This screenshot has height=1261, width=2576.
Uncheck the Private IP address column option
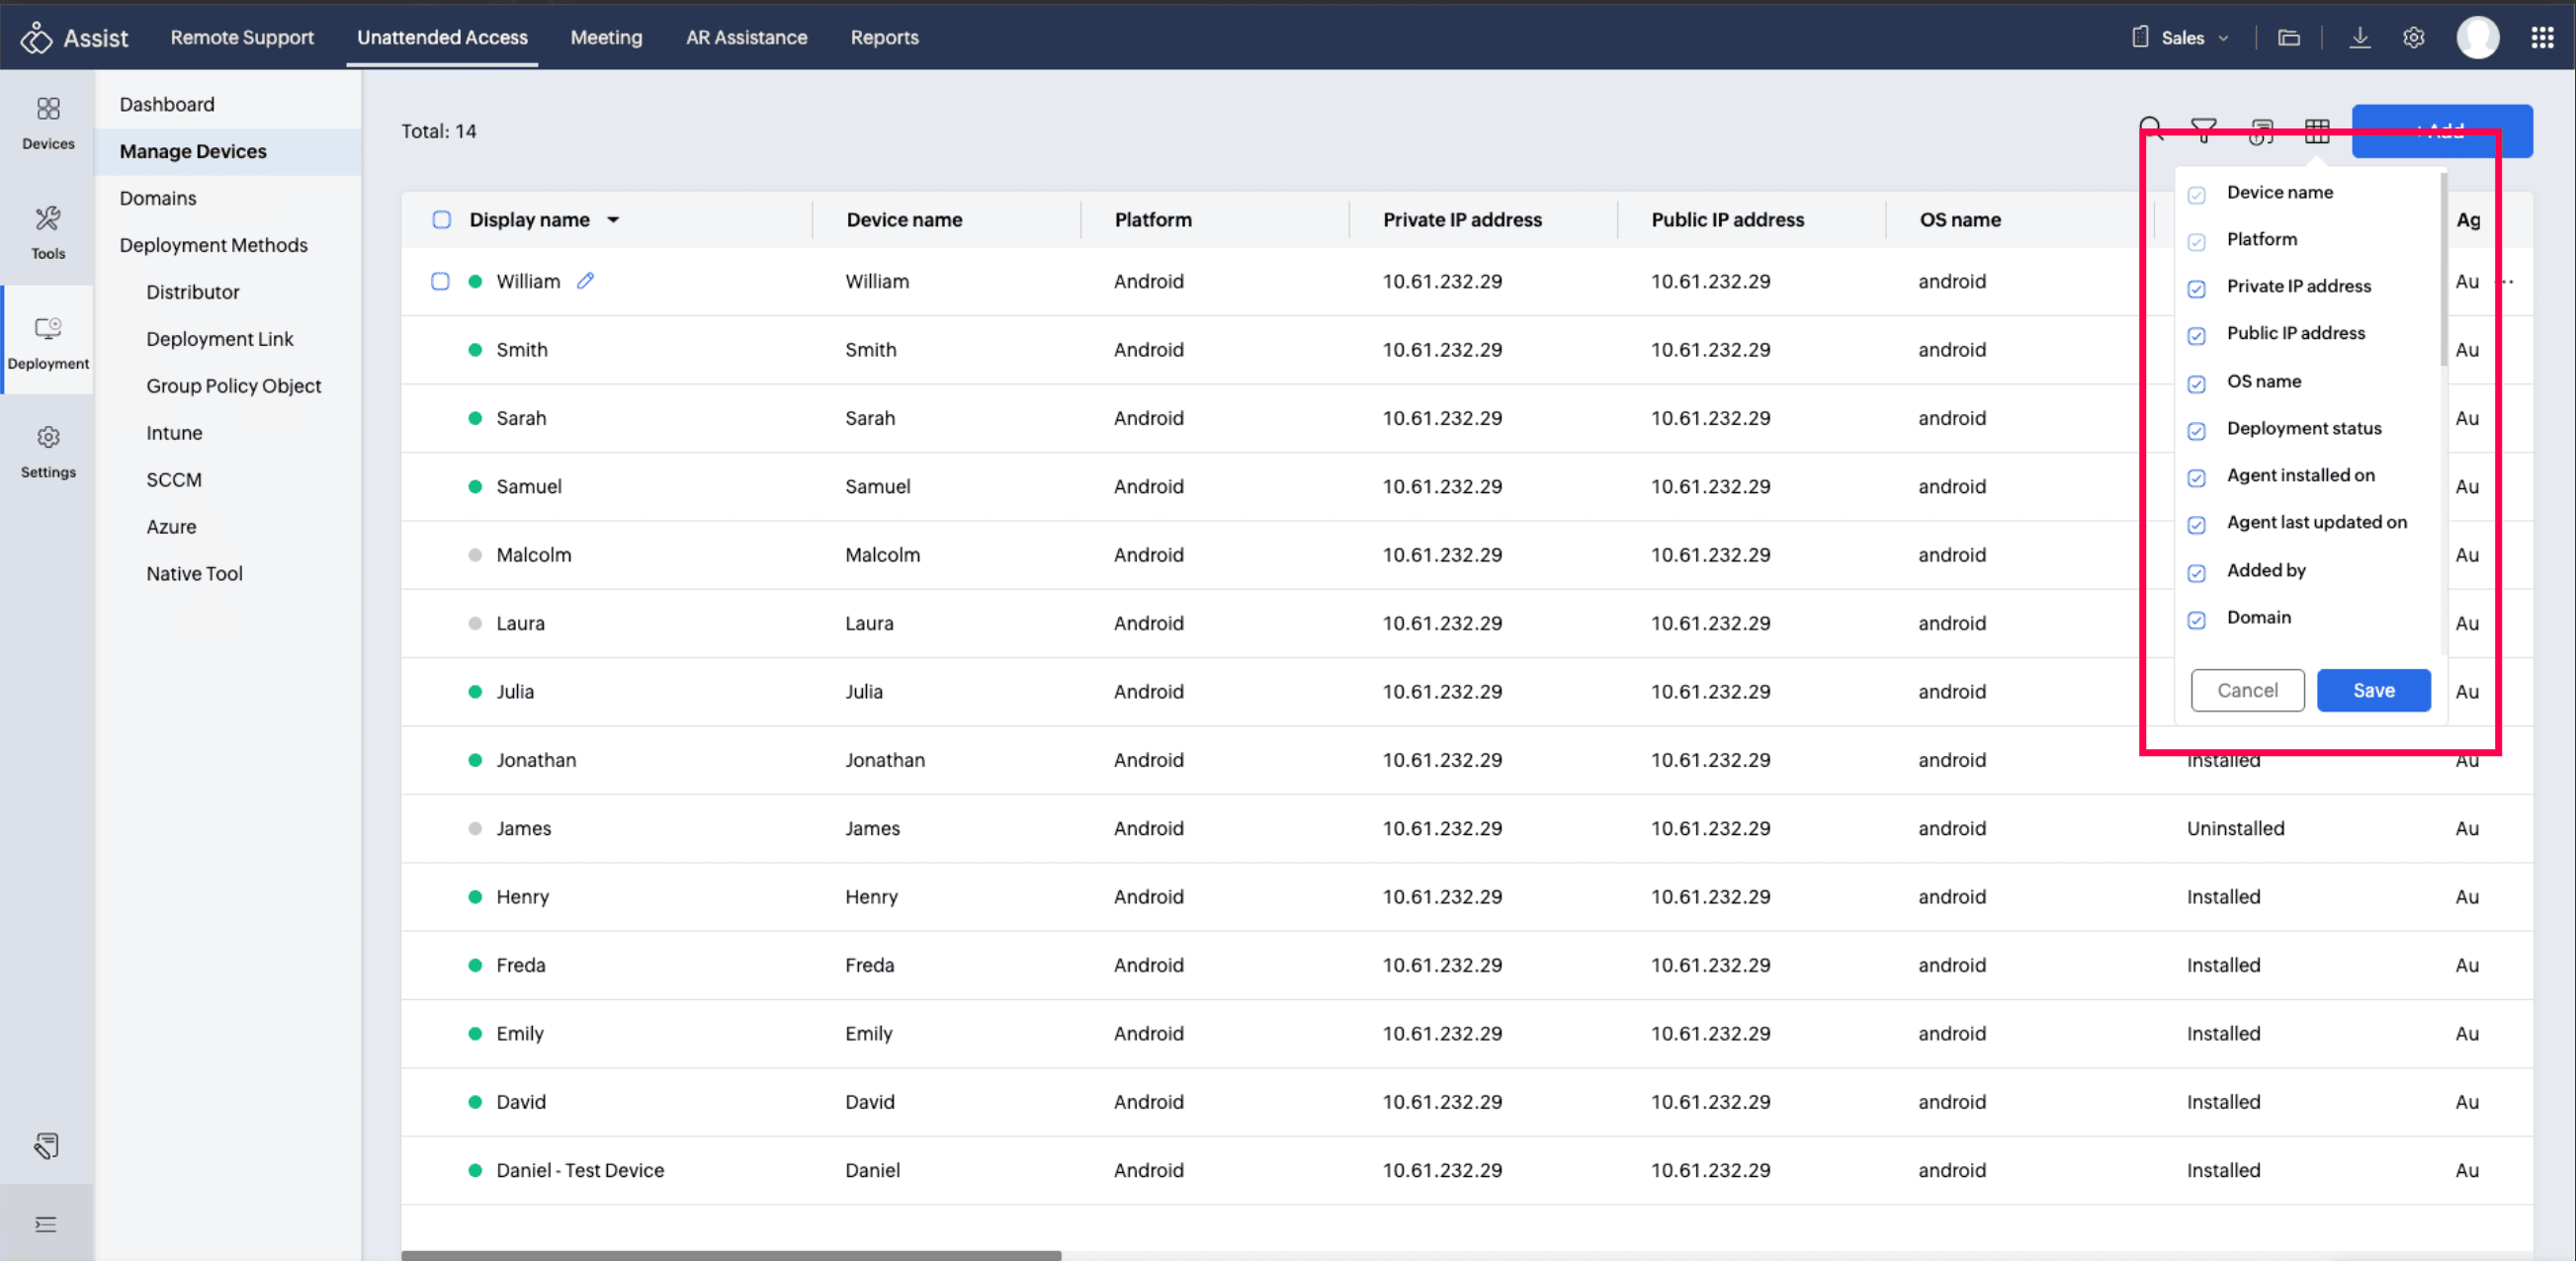(2196, 288)
